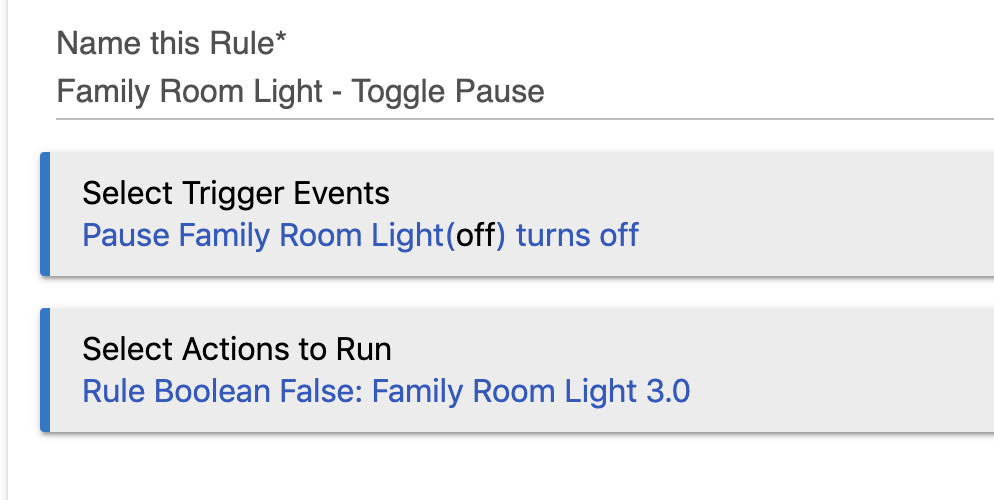
Task: Click the asterisk after 'Name this Rule'
Action: [281, 37]
